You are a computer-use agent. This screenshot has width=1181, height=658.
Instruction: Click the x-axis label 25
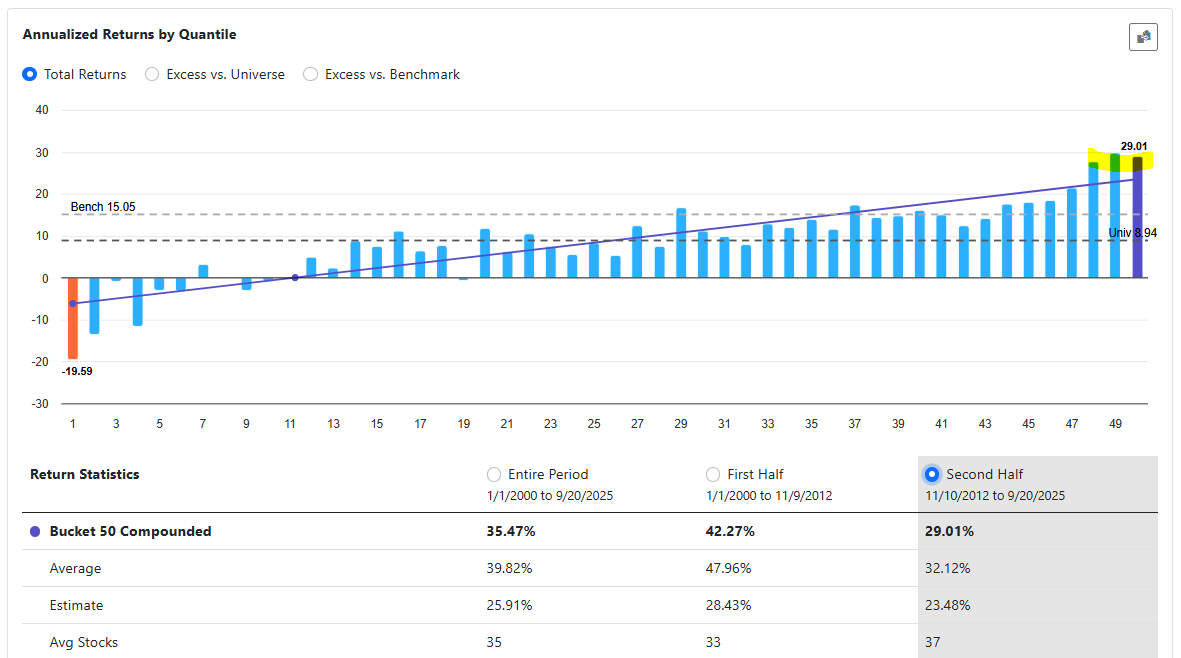tap(594, 424)
